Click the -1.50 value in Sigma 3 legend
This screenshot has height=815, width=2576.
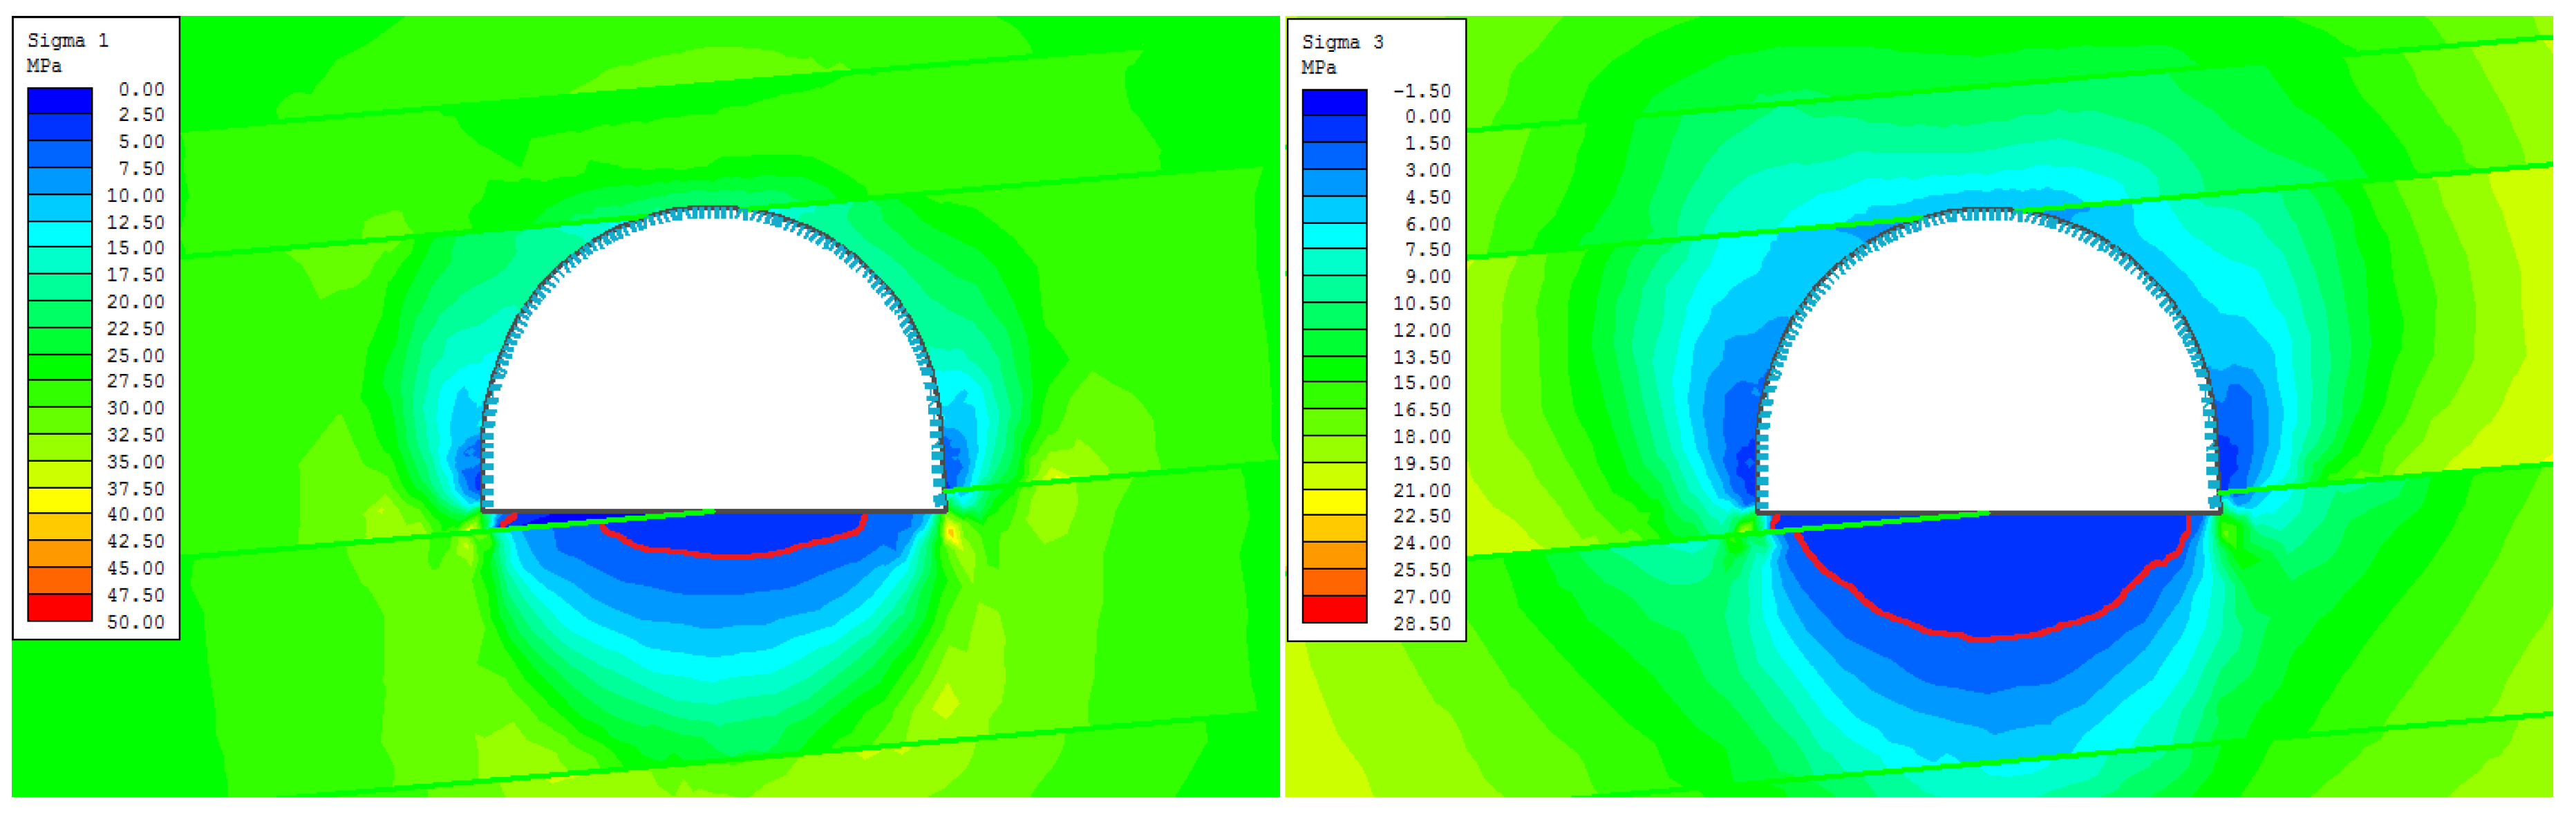[1421, 91]
